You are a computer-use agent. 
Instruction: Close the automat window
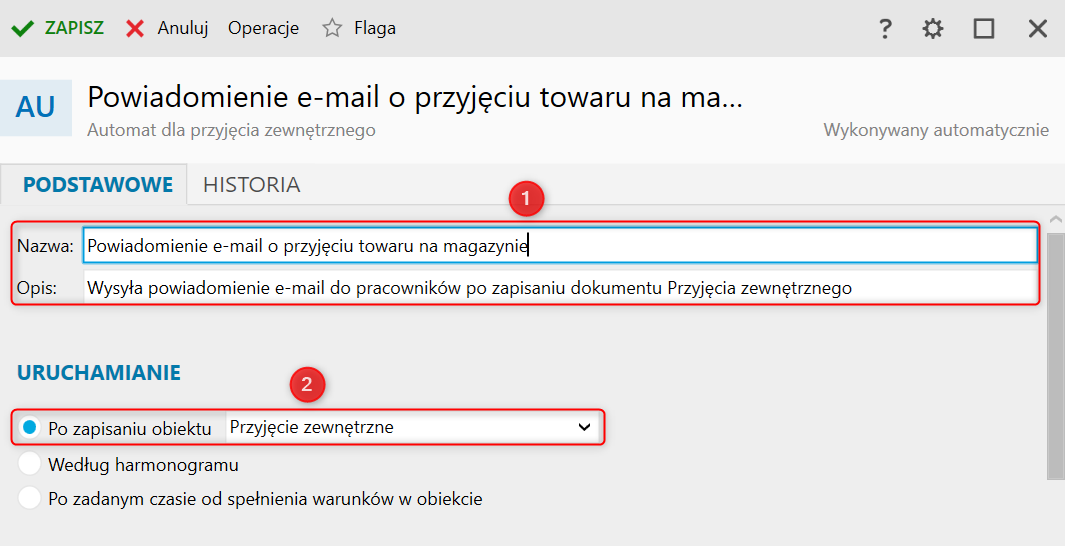point(1038,29)
